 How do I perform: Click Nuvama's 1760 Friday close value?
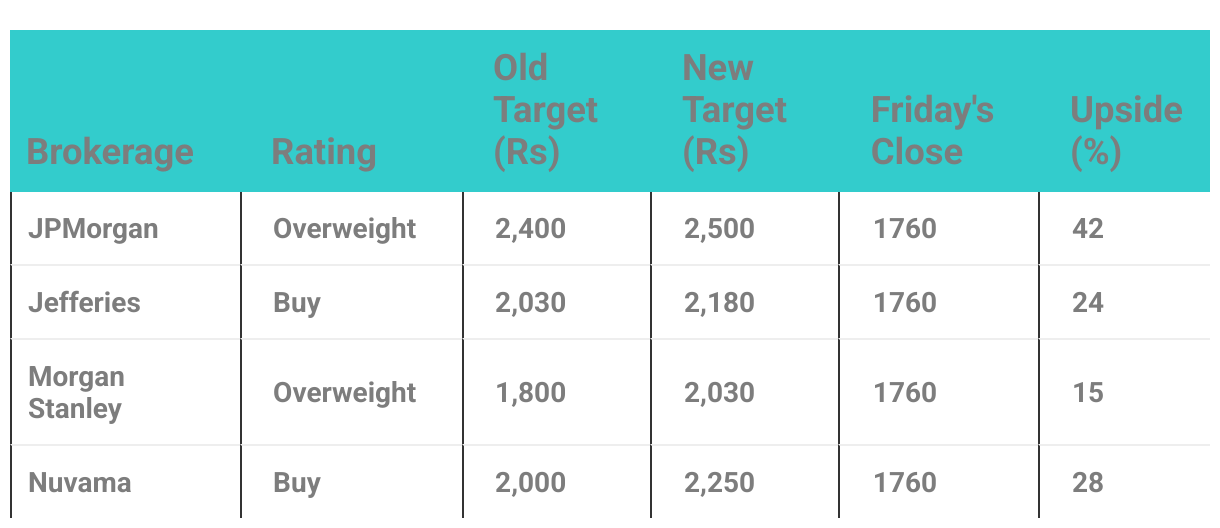[905, 483]
